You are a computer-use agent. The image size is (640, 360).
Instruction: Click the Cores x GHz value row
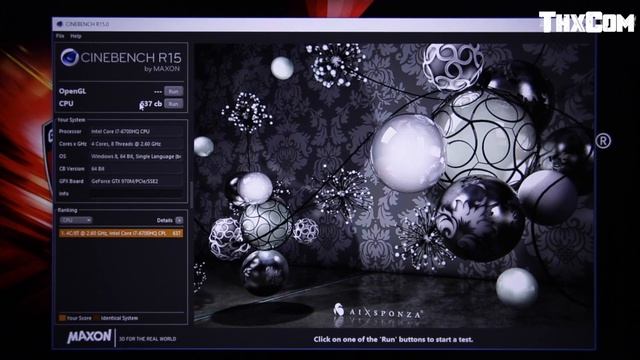[x=136, y=144]
